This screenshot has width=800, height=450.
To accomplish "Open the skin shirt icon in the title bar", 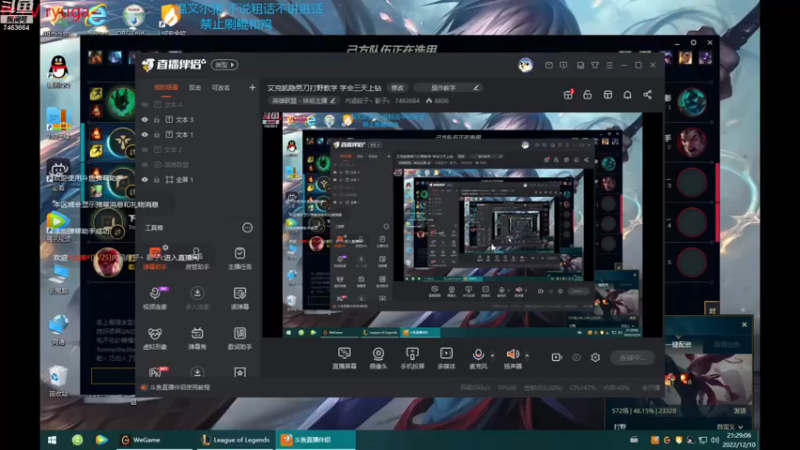I will (595, 65).
